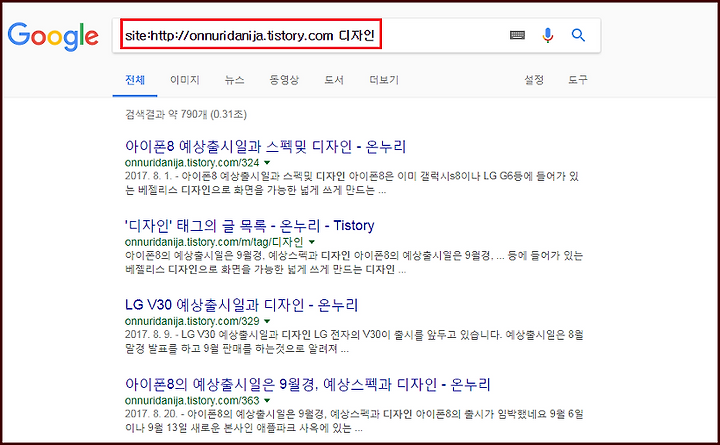Click the 검색결과 약 790개 result count
720x445 pixels.
click(186, 114)
